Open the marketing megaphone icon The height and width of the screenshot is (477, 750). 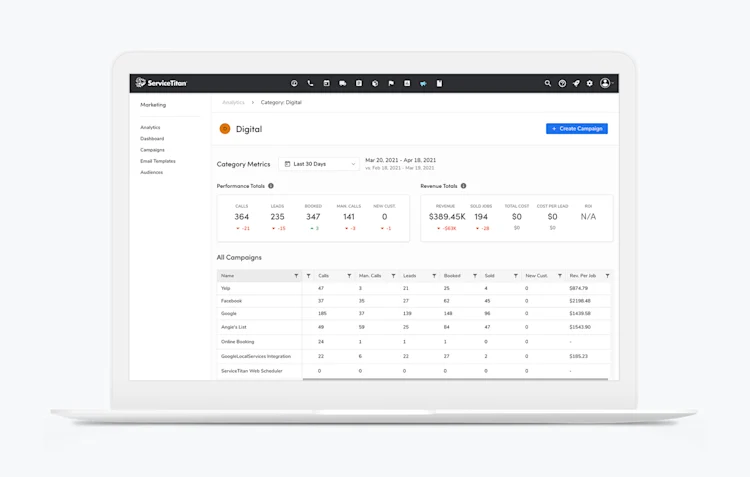(423, 83)
